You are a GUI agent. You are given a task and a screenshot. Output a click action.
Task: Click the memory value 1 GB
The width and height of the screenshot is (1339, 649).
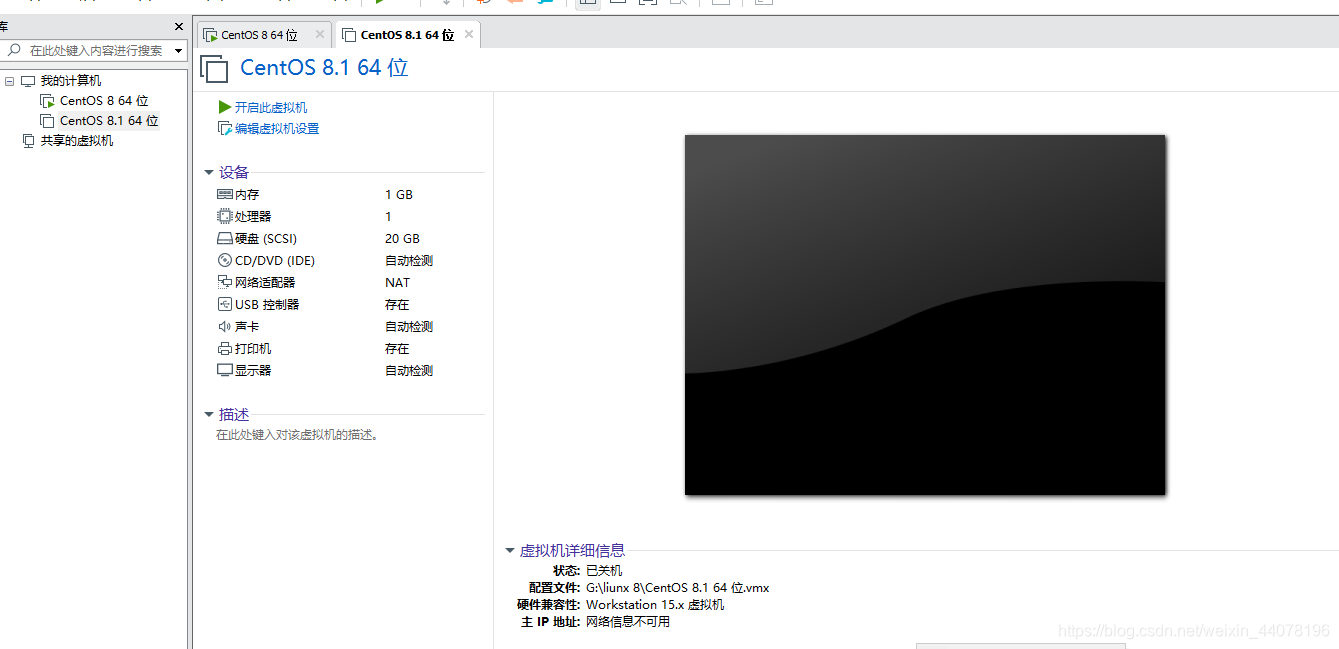399,195
